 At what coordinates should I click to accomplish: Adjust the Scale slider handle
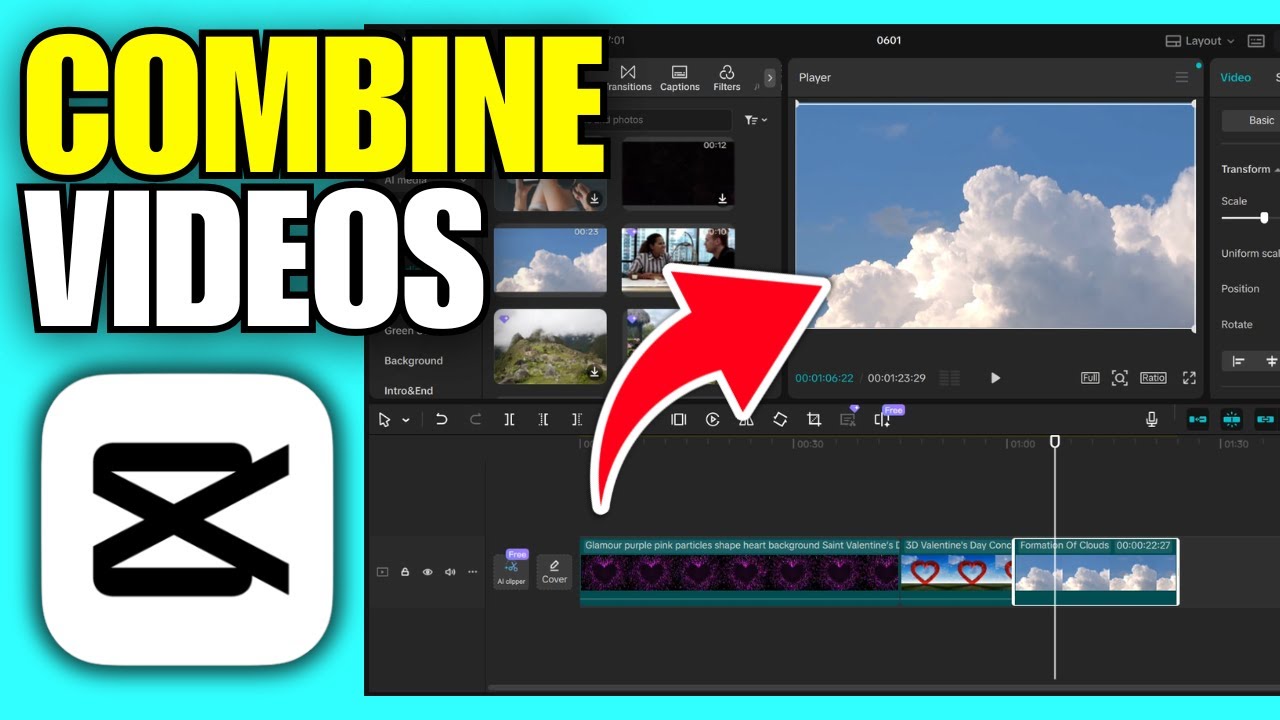(x=1264, y=217)
